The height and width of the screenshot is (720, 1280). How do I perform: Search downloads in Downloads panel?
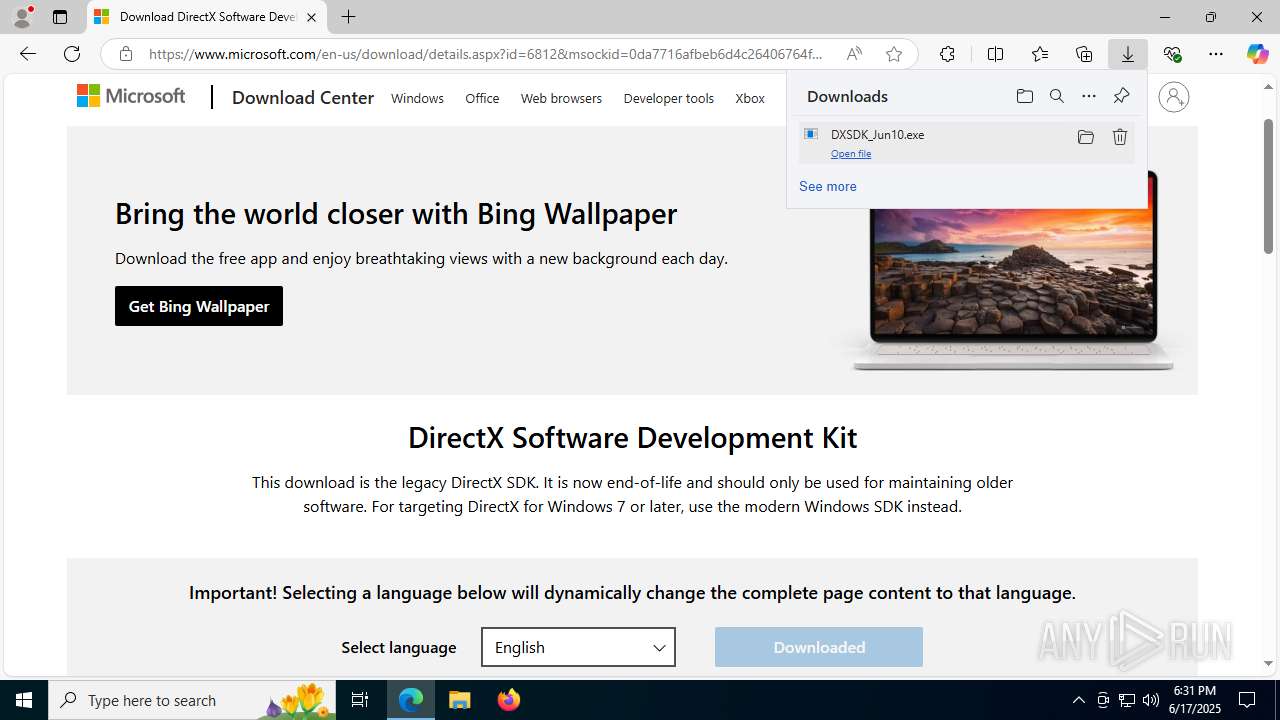[1056, 96]
